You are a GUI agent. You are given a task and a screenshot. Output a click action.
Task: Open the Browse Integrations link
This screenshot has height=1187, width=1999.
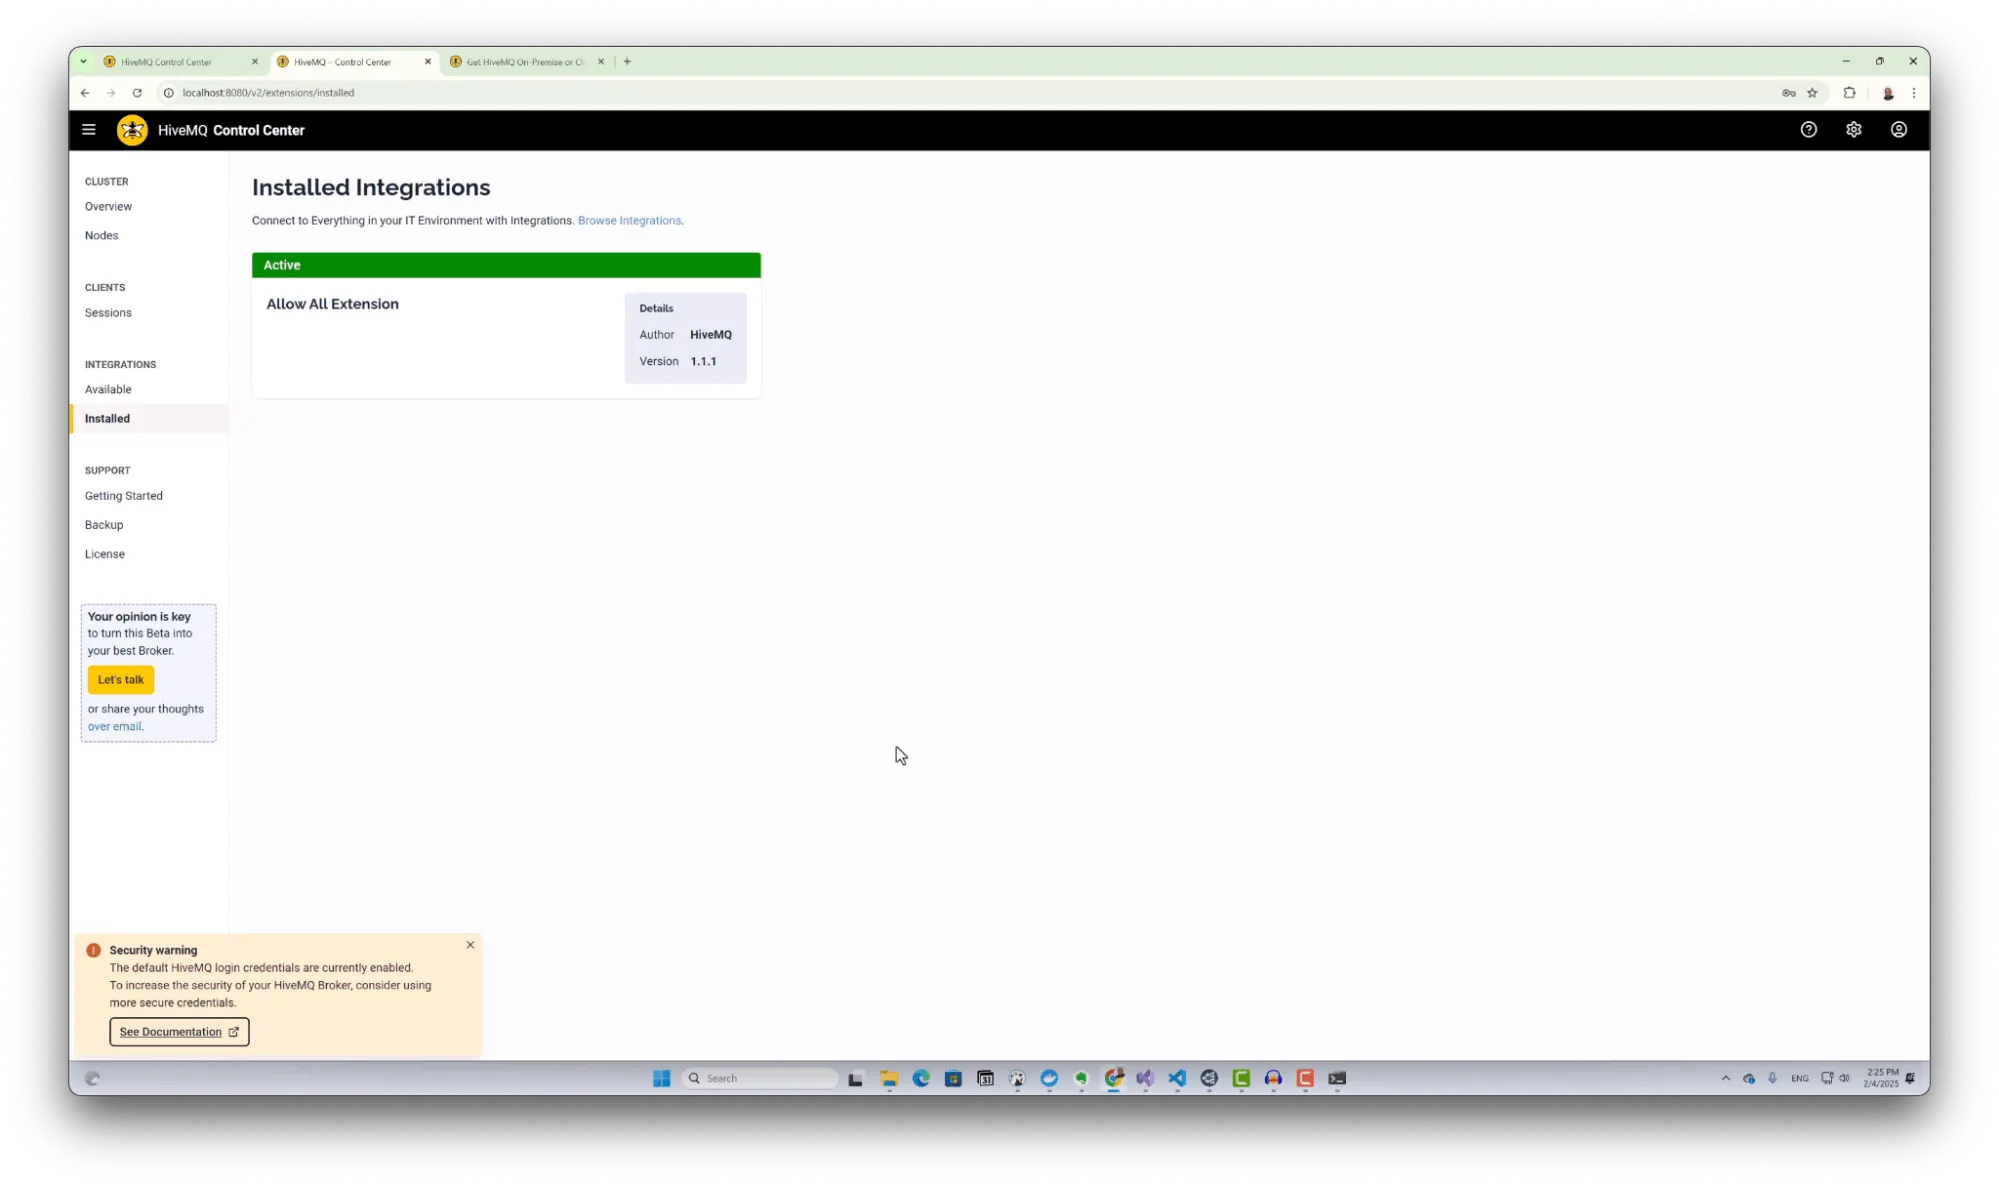pyautogui.click(x=629, y=221)
